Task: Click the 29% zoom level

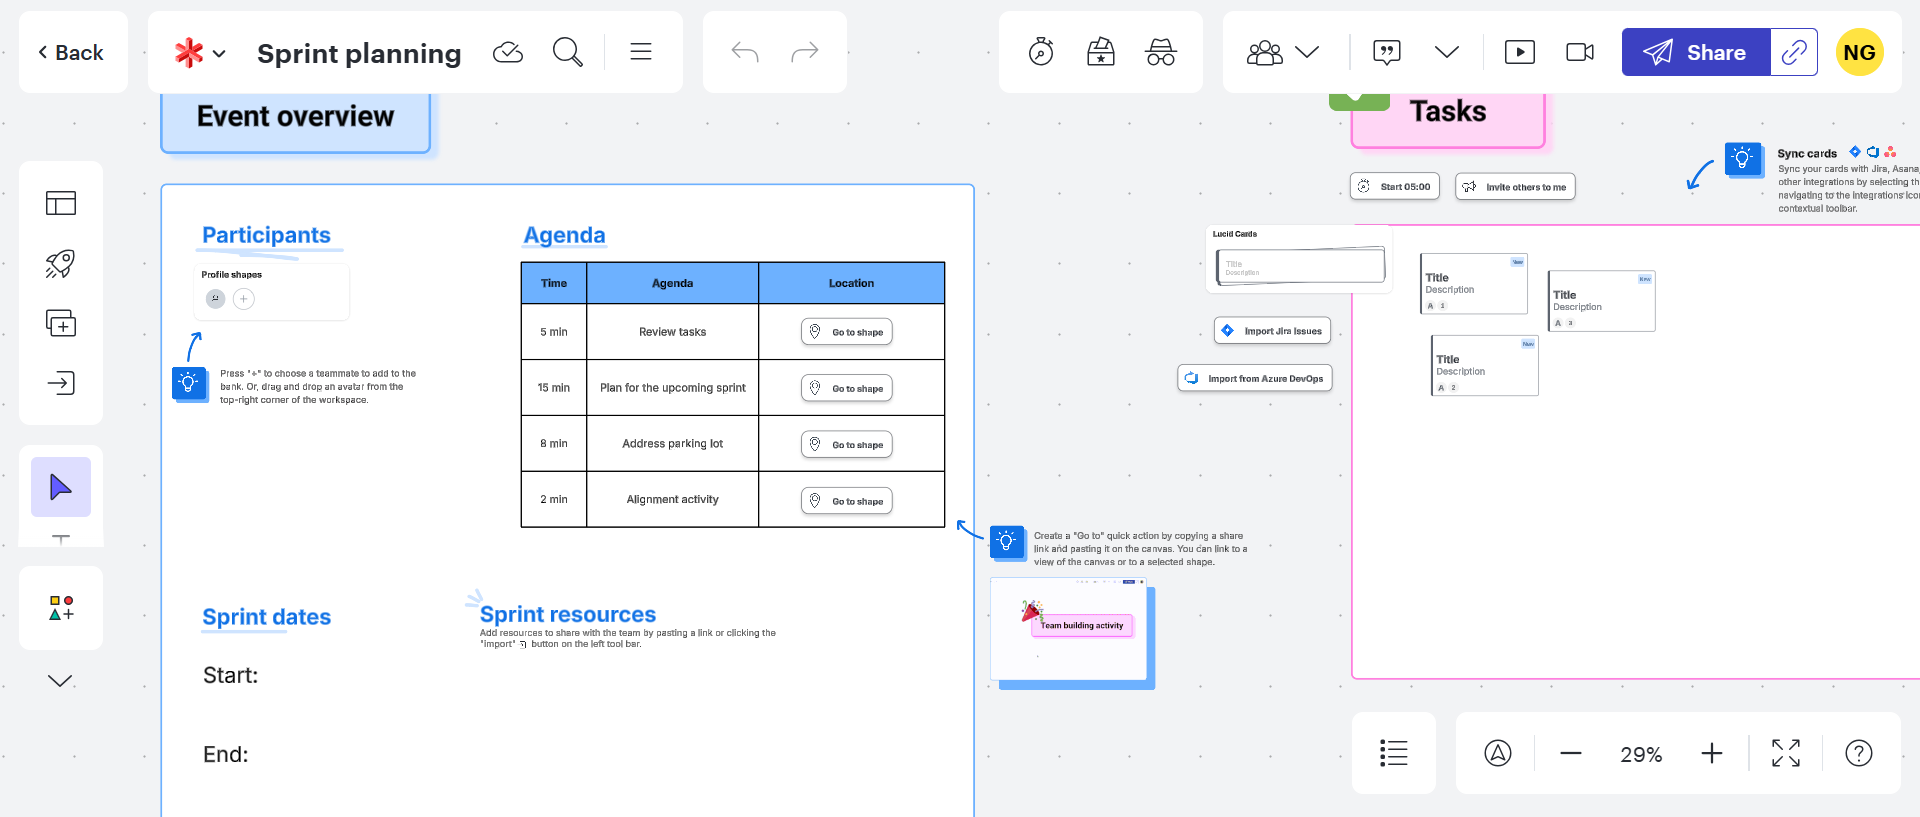Action: click(1641, 754)
